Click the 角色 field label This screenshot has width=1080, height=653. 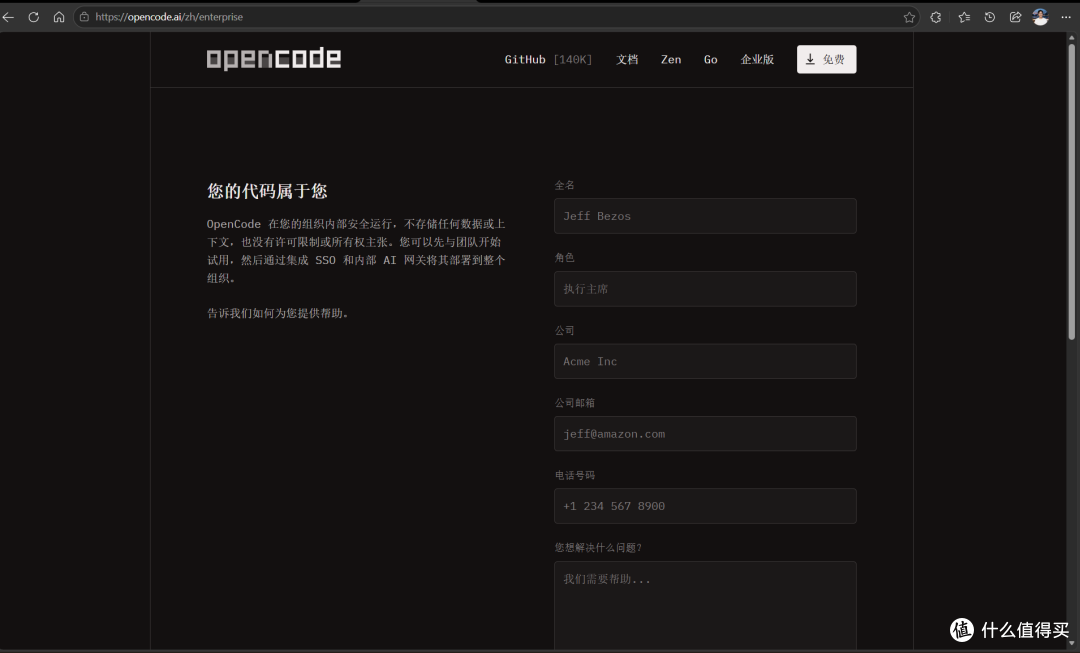(x=565, y=258)
